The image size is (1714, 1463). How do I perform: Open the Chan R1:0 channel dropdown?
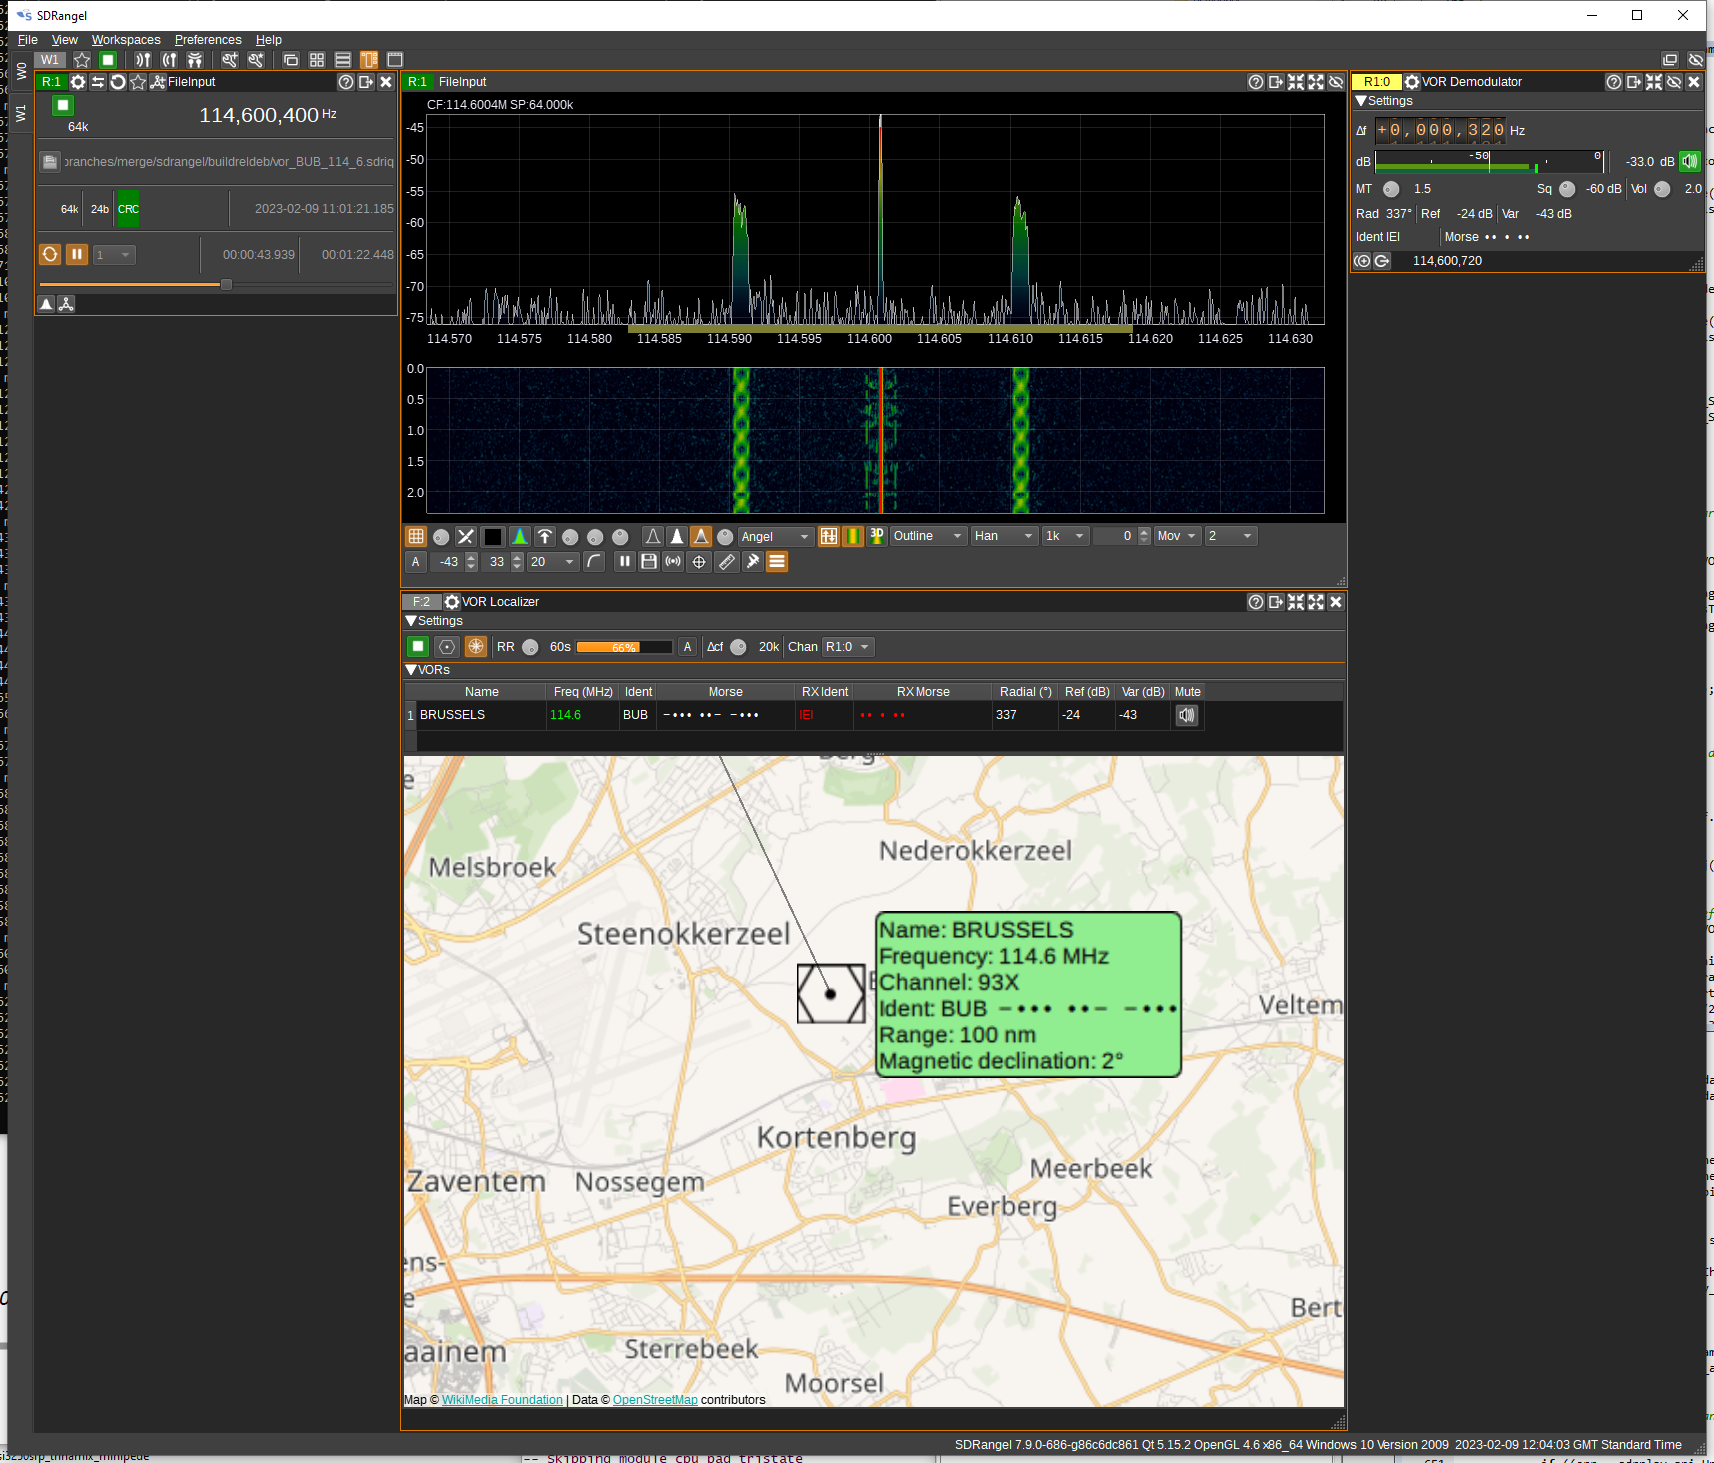click(x=846, y=647)
